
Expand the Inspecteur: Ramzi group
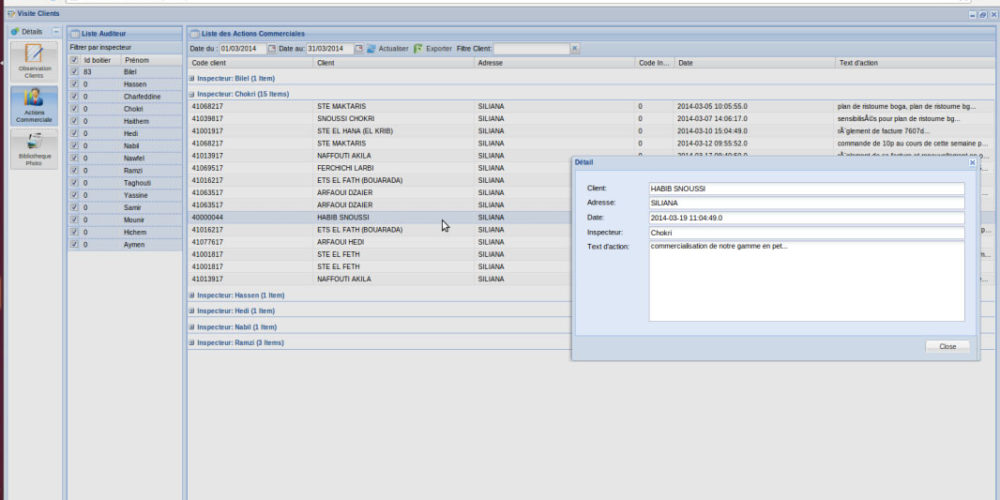pyautogui.click(x=191, y=343)
